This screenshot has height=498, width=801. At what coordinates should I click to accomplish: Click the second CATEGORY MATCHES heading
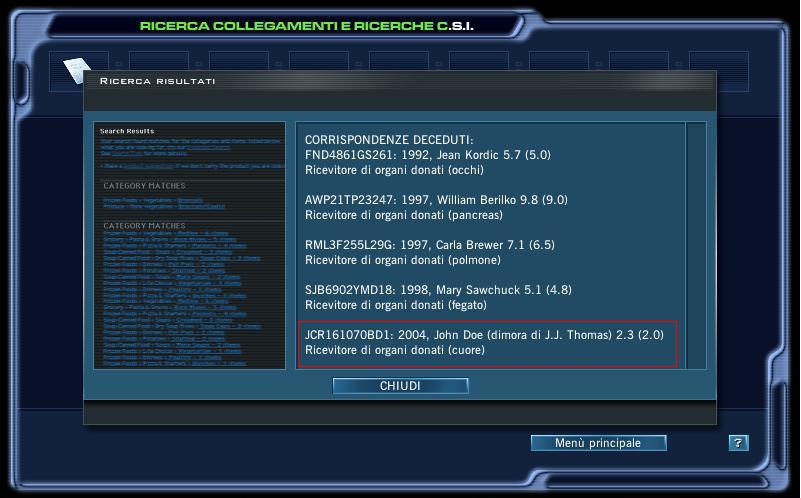pyautogui.click(x=144, y=226)
